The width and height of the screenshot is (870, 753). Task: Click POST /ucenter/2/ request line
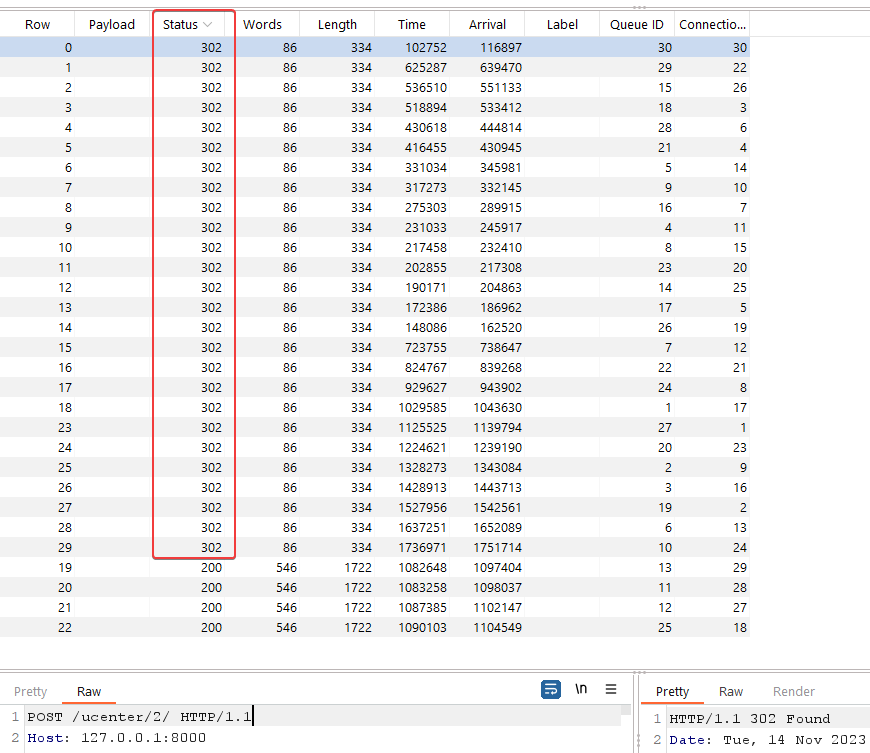[140, 716]
